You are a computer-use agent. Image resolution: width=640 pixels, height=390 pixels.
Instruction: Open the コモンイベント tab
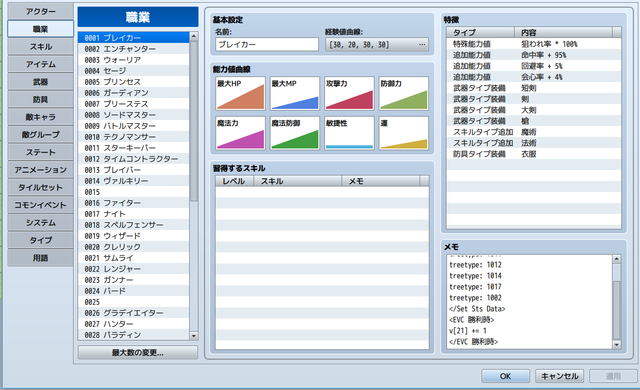click(40, 205)
